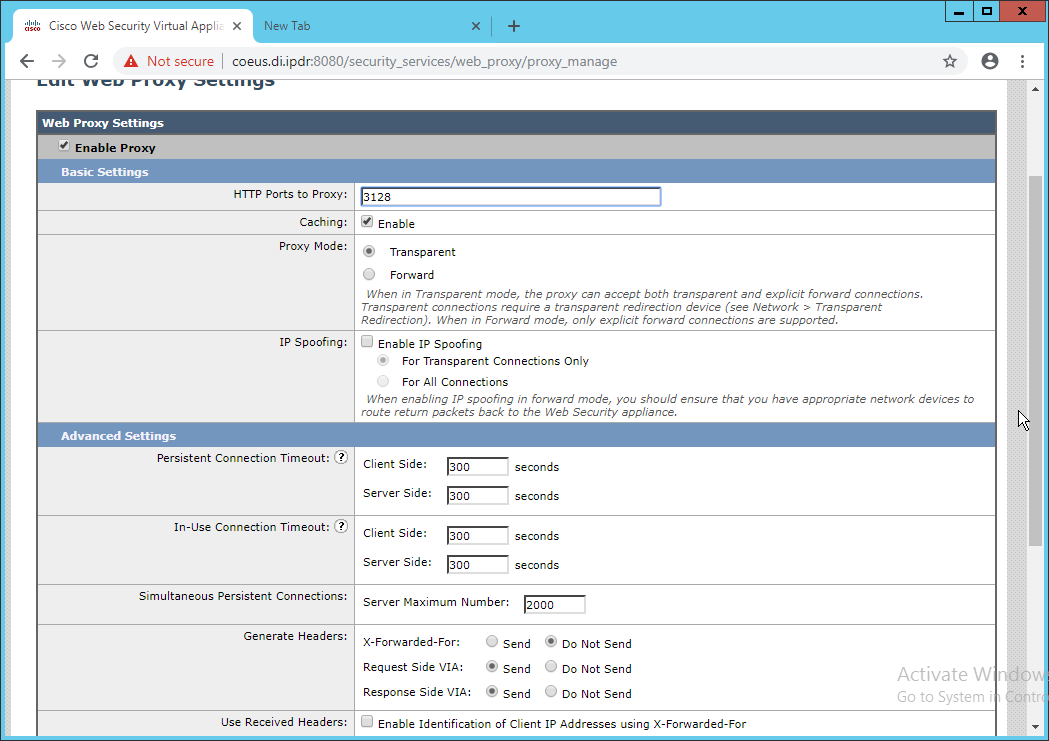Click the browser address bar URL
This screenshot has height=741, width=1049.
424,62
